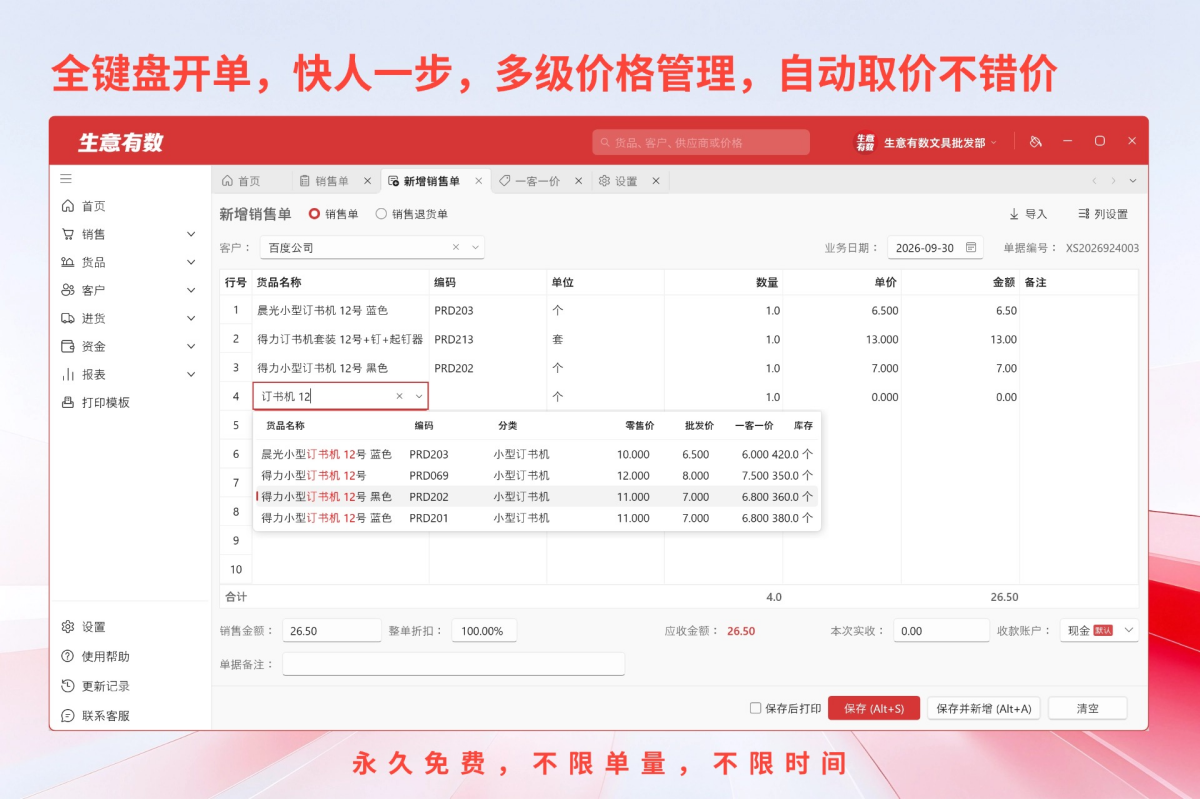Pick suggestion with code PRD069
1200x799 pixels.
click(537, 476)
